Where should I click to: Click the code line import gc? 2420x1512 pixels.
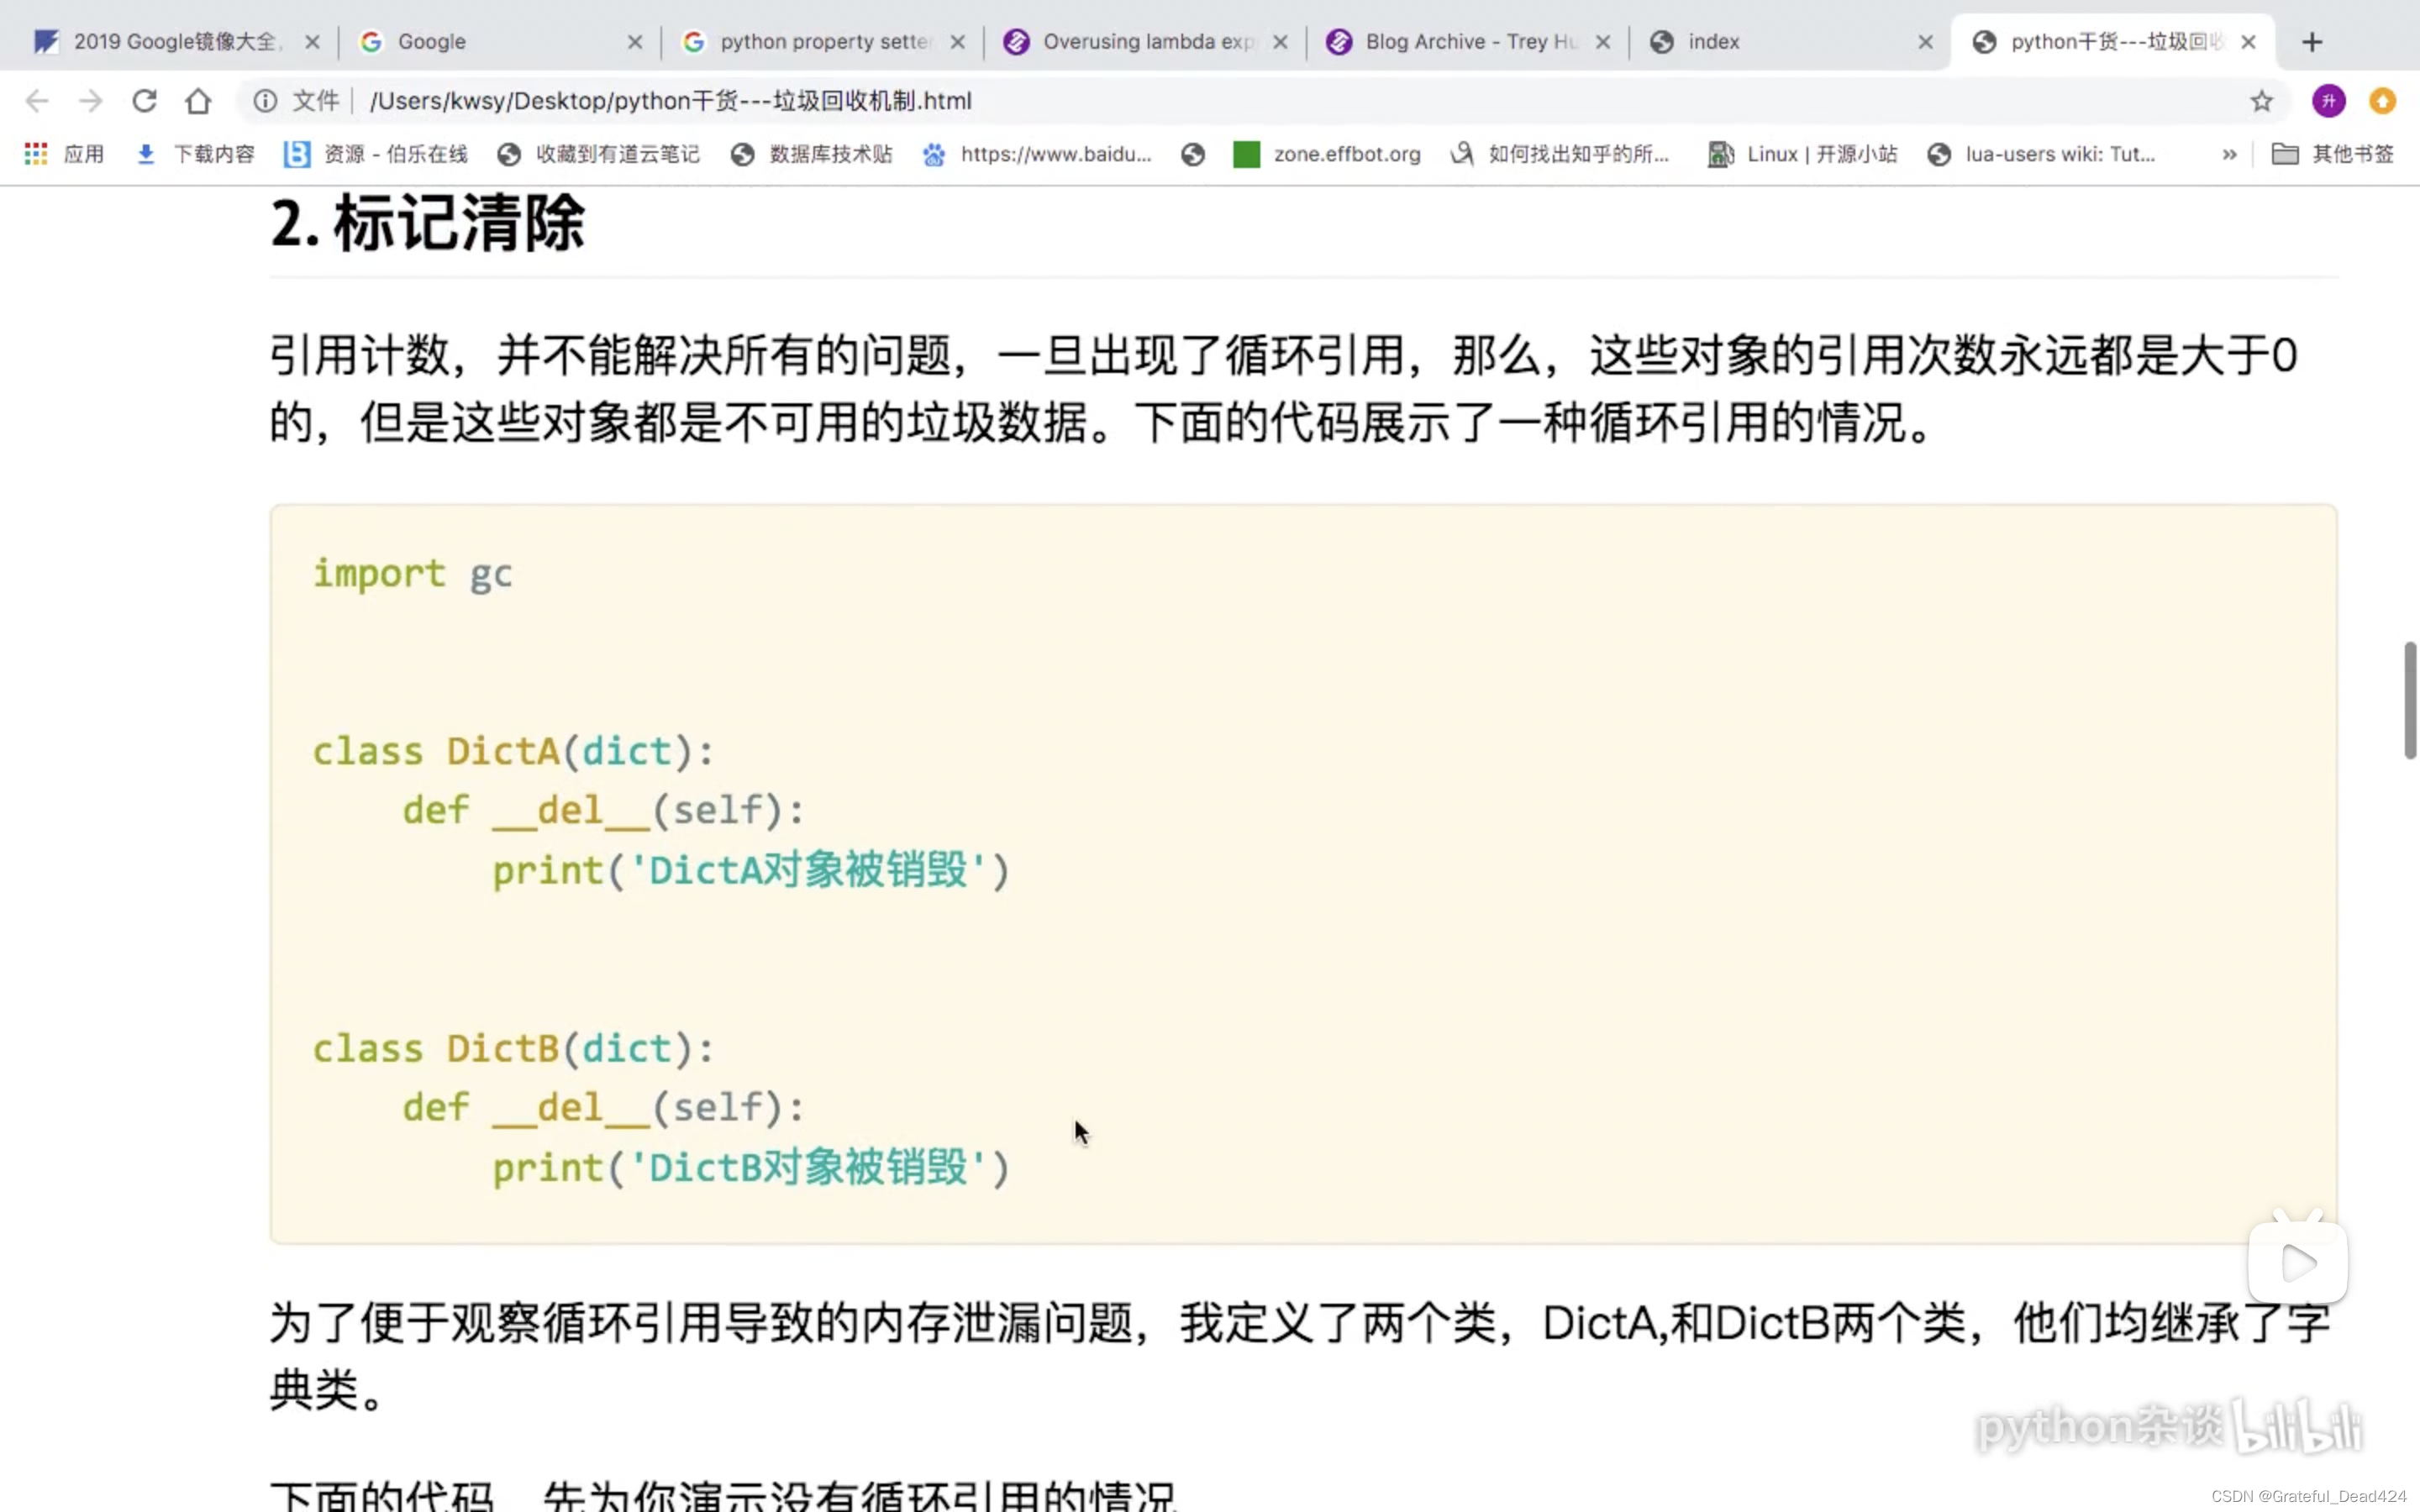click(412, 574)
